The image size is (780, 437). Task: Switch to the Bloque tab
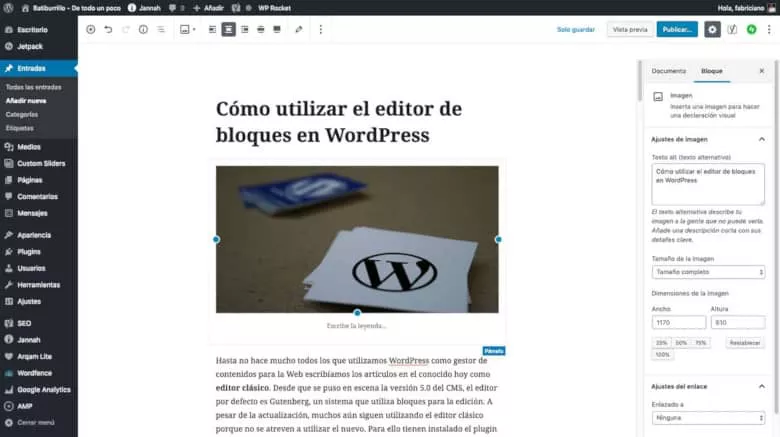coord(712,71)
